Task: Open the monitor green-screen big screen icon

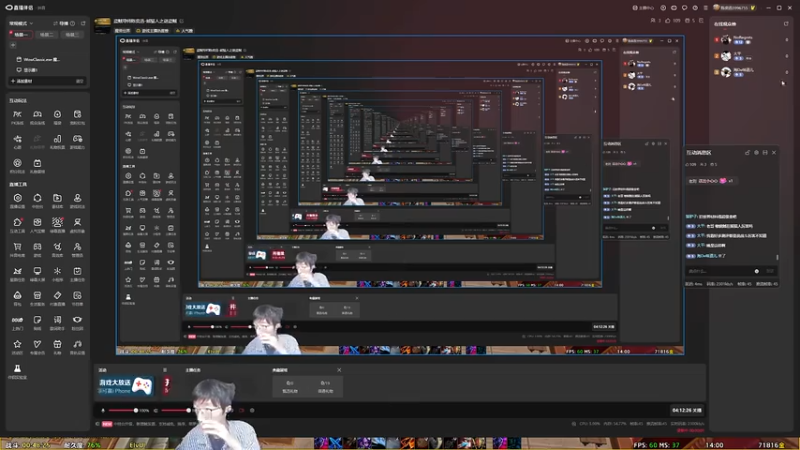Action: (37, 271)
